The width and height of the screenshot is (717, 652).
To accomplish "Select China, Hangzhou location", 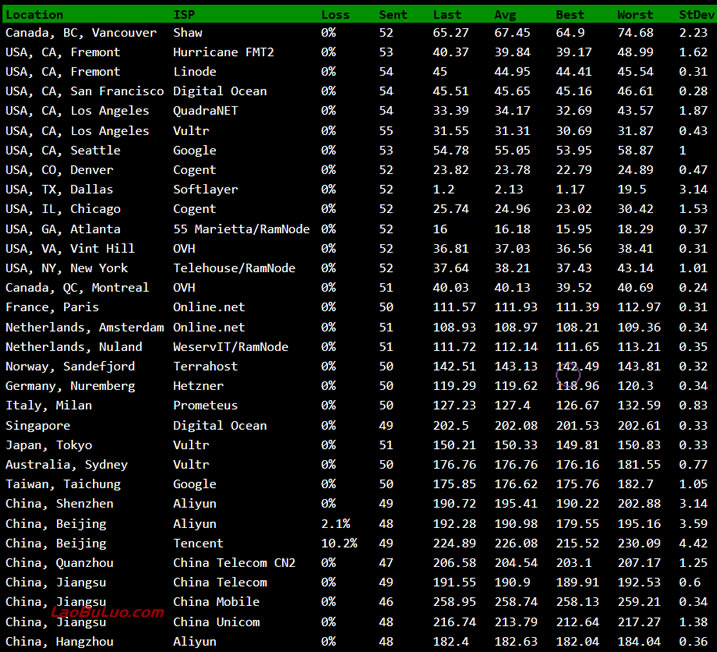I will 59,641.
